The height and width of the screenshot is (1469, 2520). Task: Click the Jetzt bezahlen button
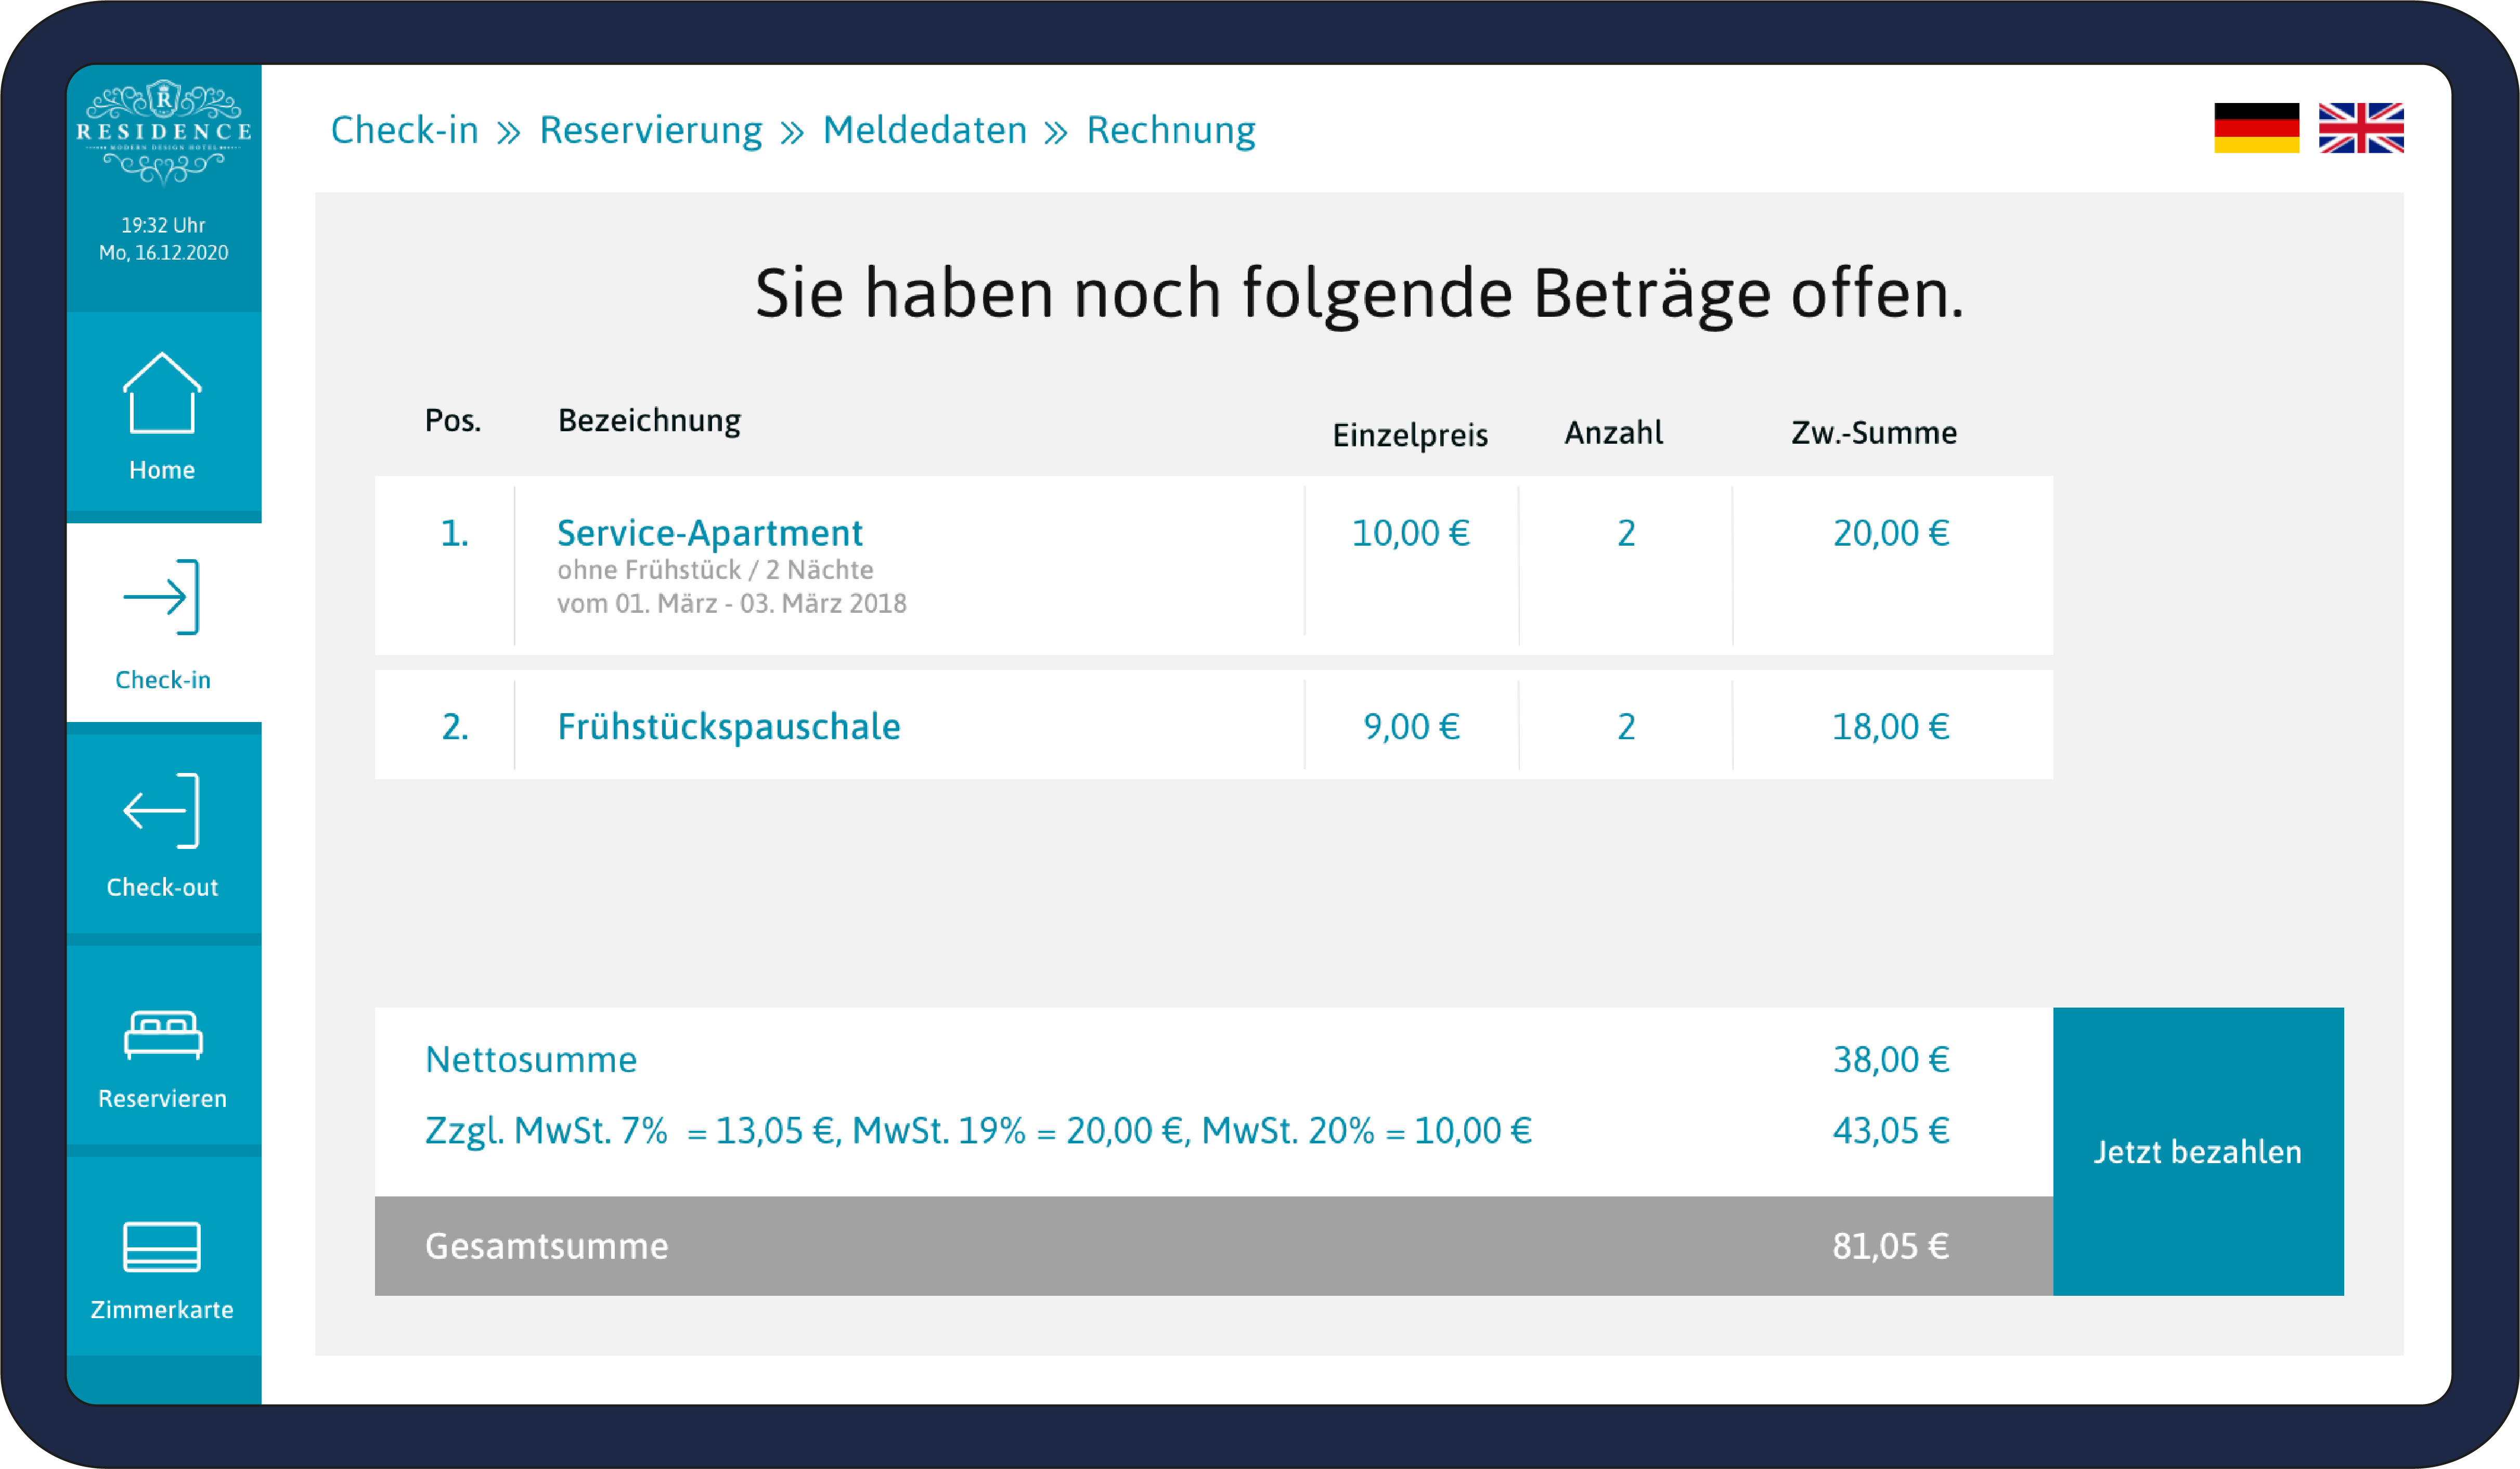tap(2198, 1151)
